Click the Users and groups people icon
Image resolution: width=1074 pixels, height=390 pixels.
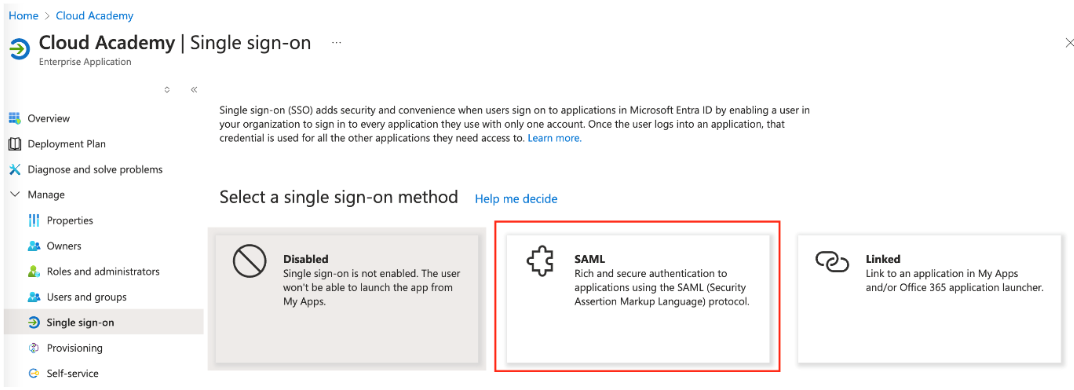tap(34, 297)
